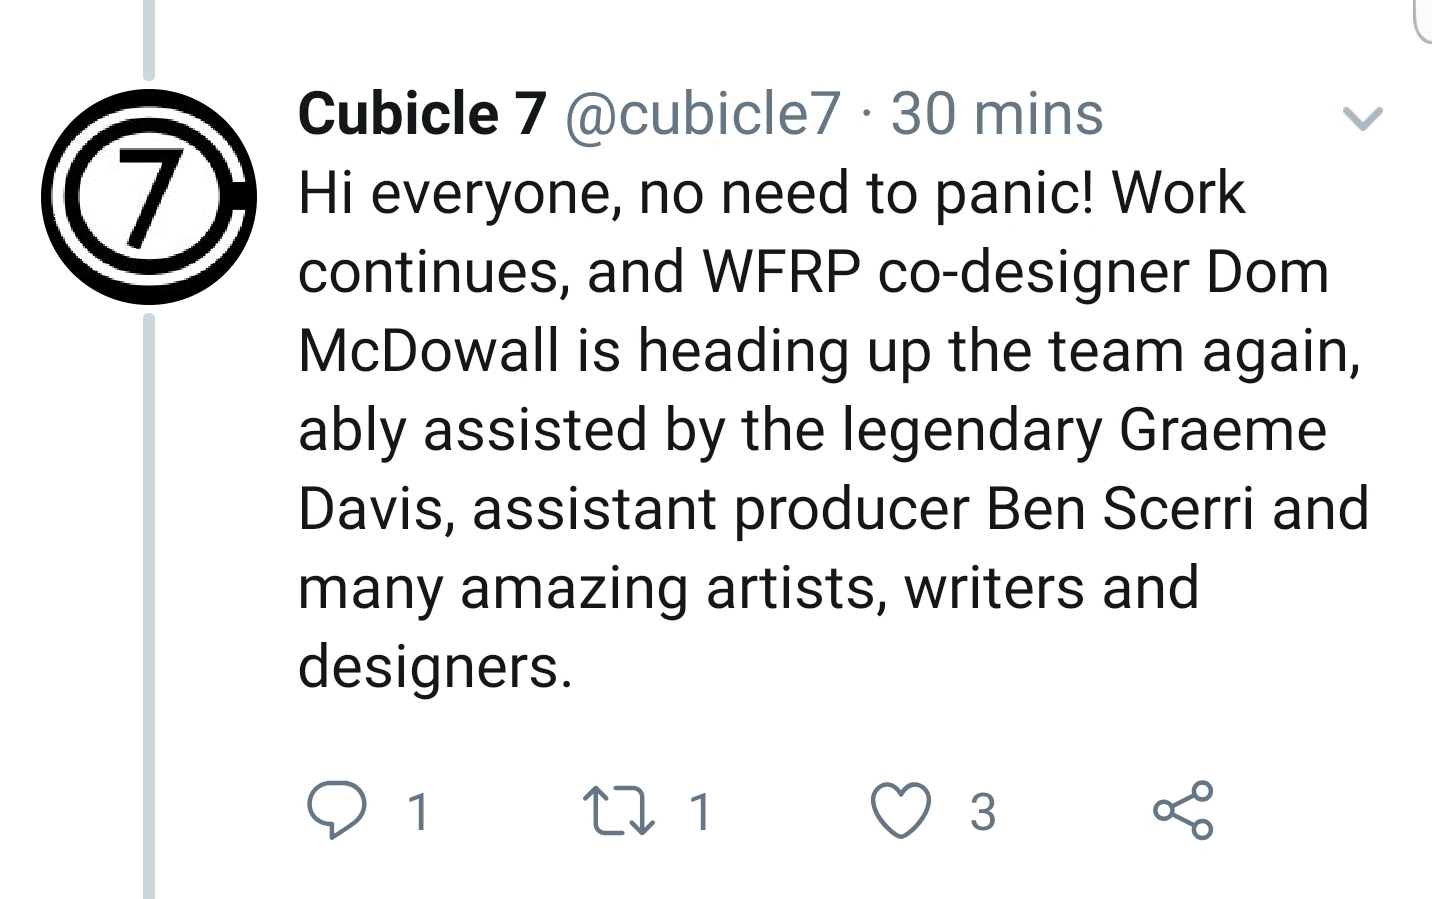The width and height of the screenshot is (1432, 899).
Task: Open the Cubicle 7 profile avatar
Action: pos(149,197)
